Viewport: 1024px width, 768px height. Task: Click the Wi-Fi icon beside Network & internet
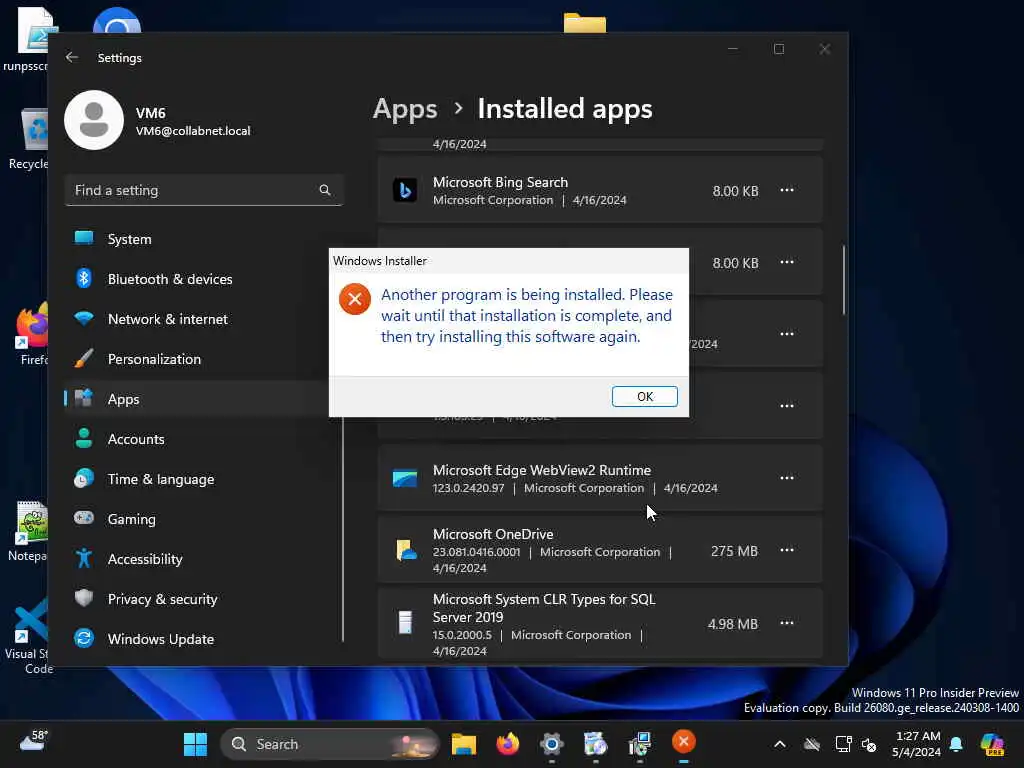tap(84, 319)
